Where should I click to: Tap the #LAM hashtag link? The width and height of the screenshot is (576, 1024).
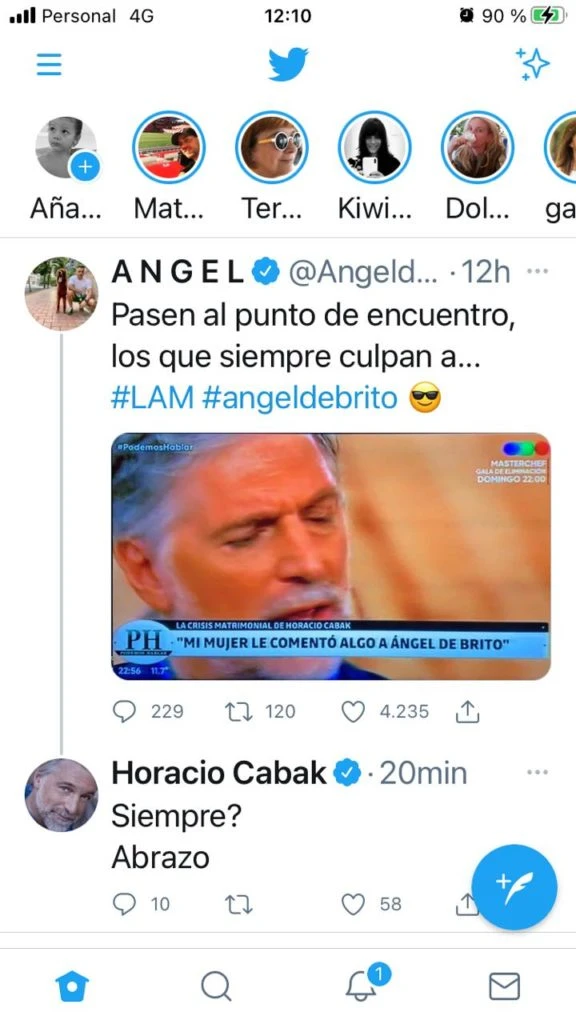[152, 398]
